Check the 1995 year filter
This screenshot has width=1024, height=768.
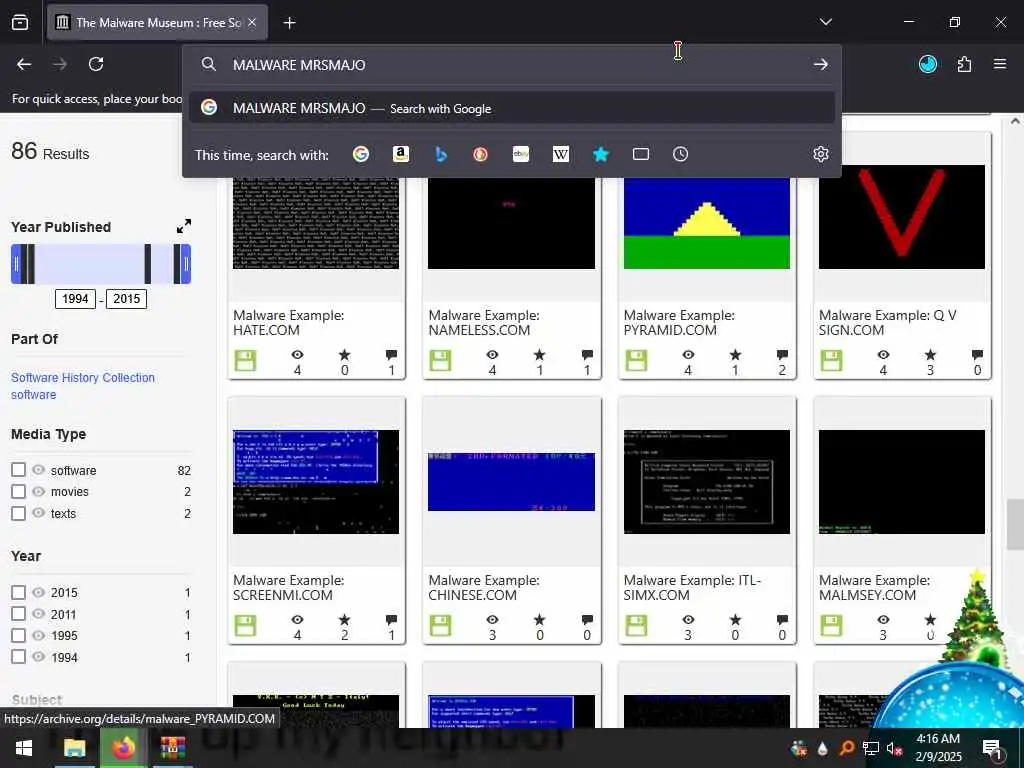pyautogui.click(x=18, y=635)
